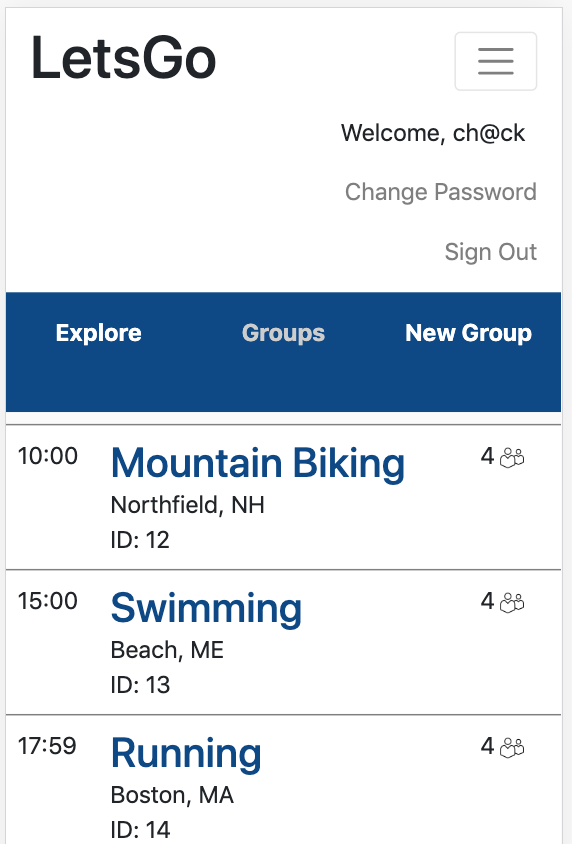This screenshot has height=844, width=572.
Task: Open the New Group tab
Action: point(468,333)
